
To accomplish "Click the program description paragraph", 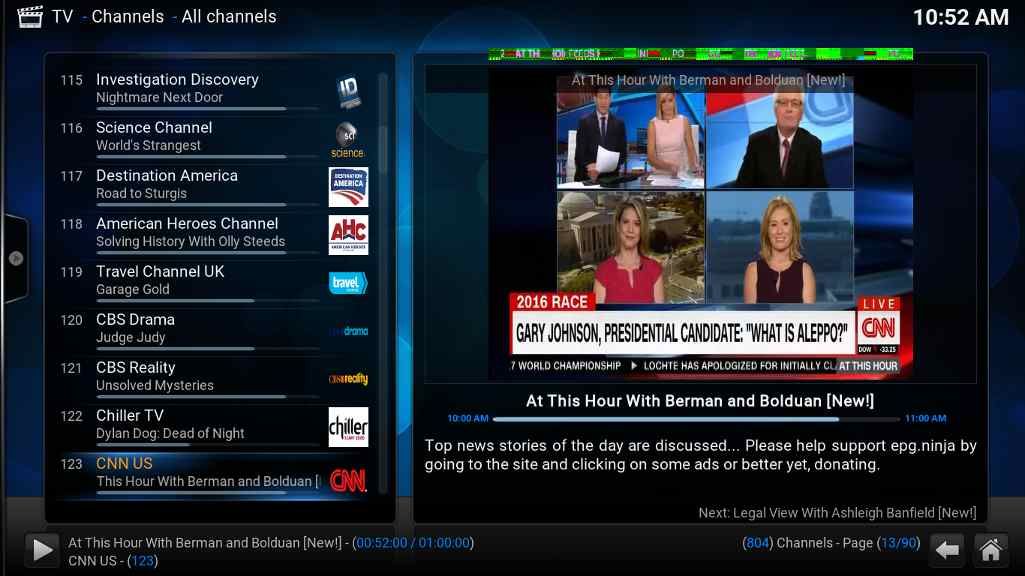I will click(700, 455).
